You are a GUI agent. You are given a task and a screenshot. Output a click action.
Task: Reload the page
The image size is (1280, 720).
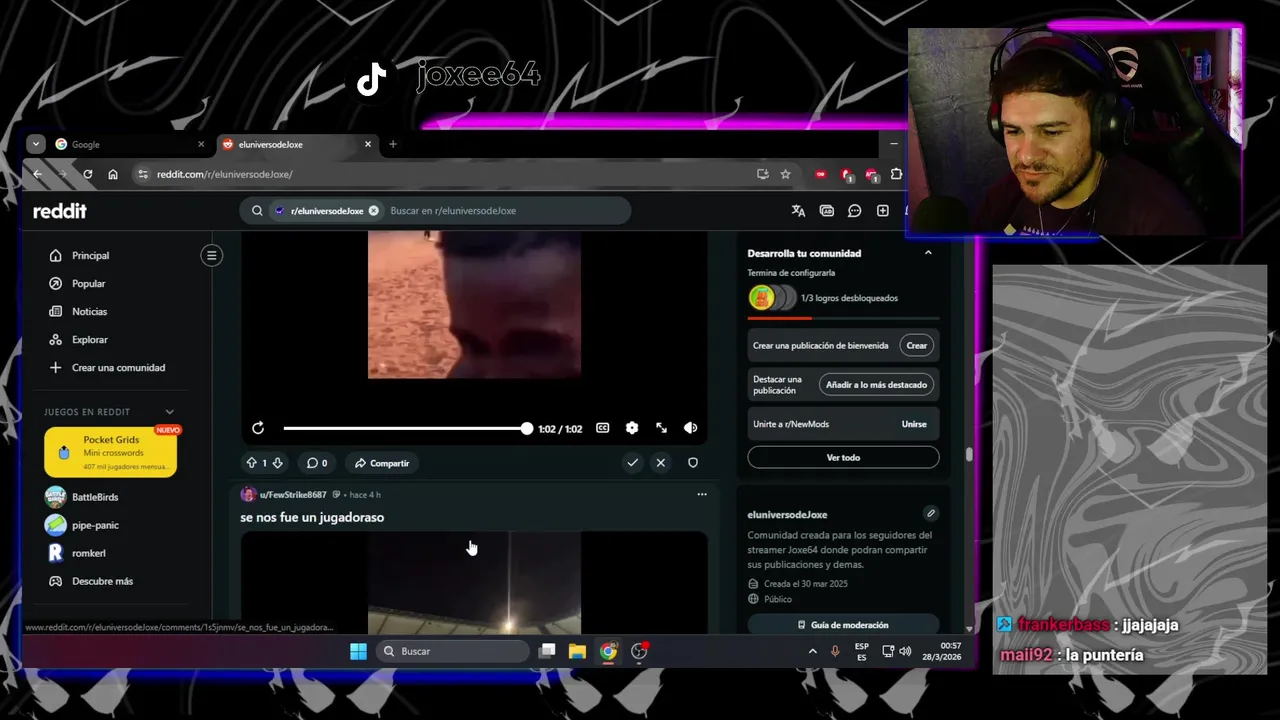click(88, 174)
